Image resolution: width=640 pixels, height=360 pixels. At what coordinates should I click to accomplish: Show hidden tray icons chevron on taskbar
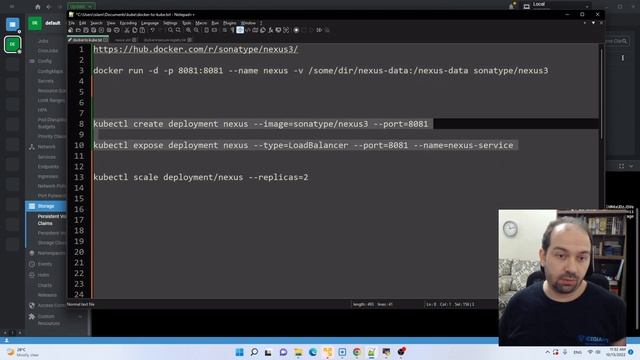[x=547, y=352]
